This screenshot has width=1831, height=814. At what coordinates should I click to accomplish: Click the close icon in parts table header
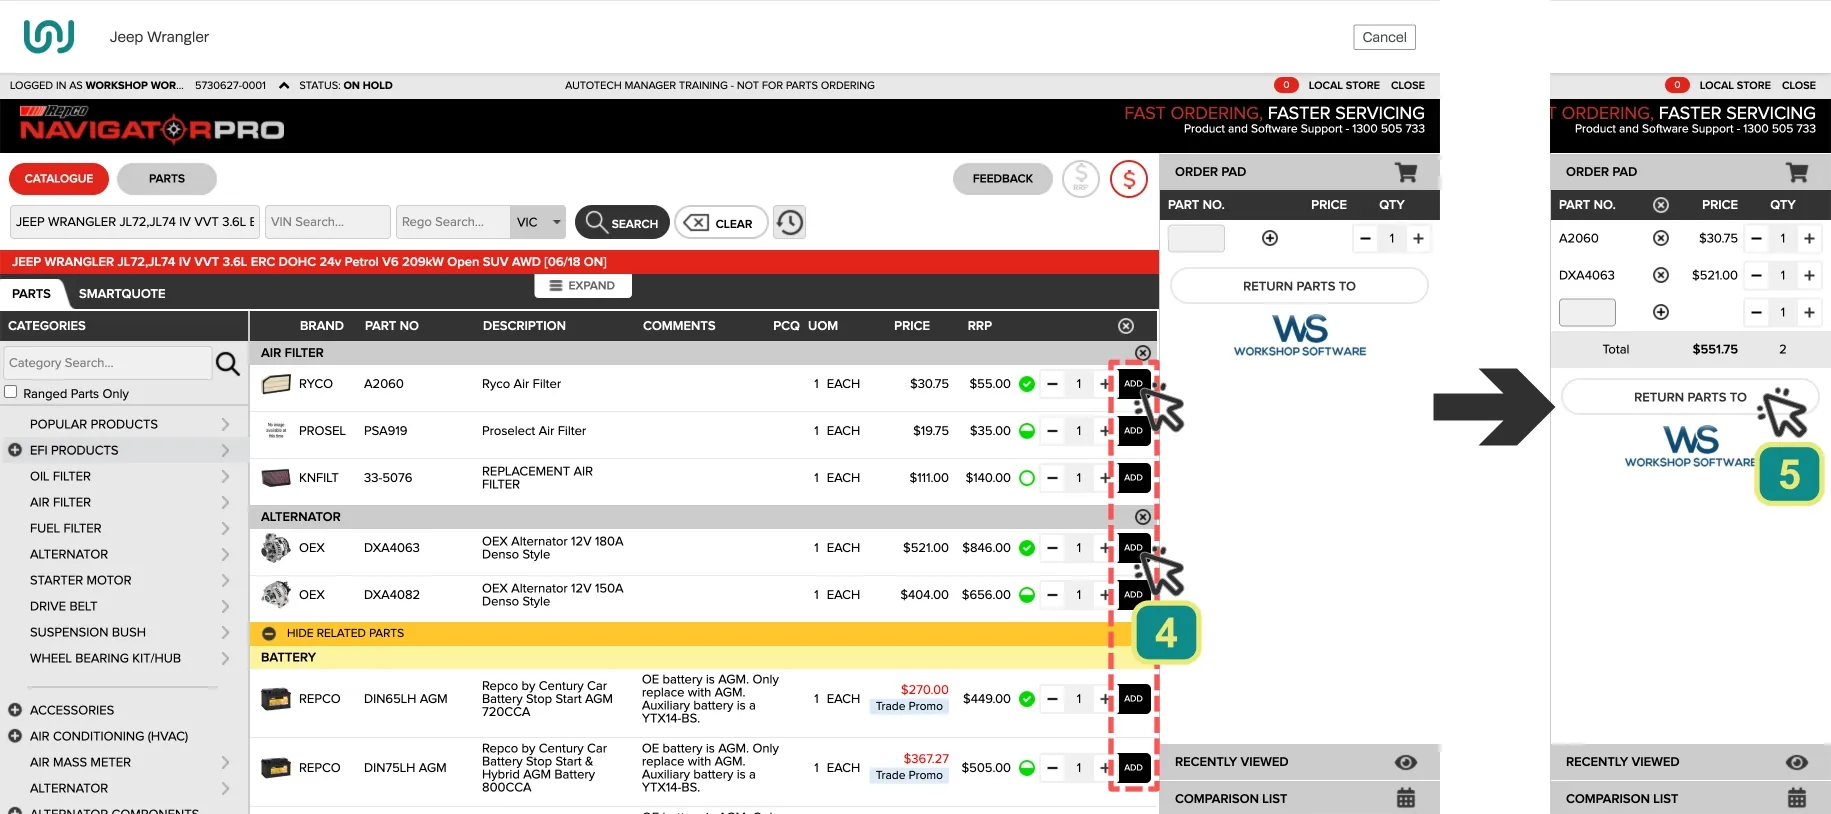tap(1126, 326)
